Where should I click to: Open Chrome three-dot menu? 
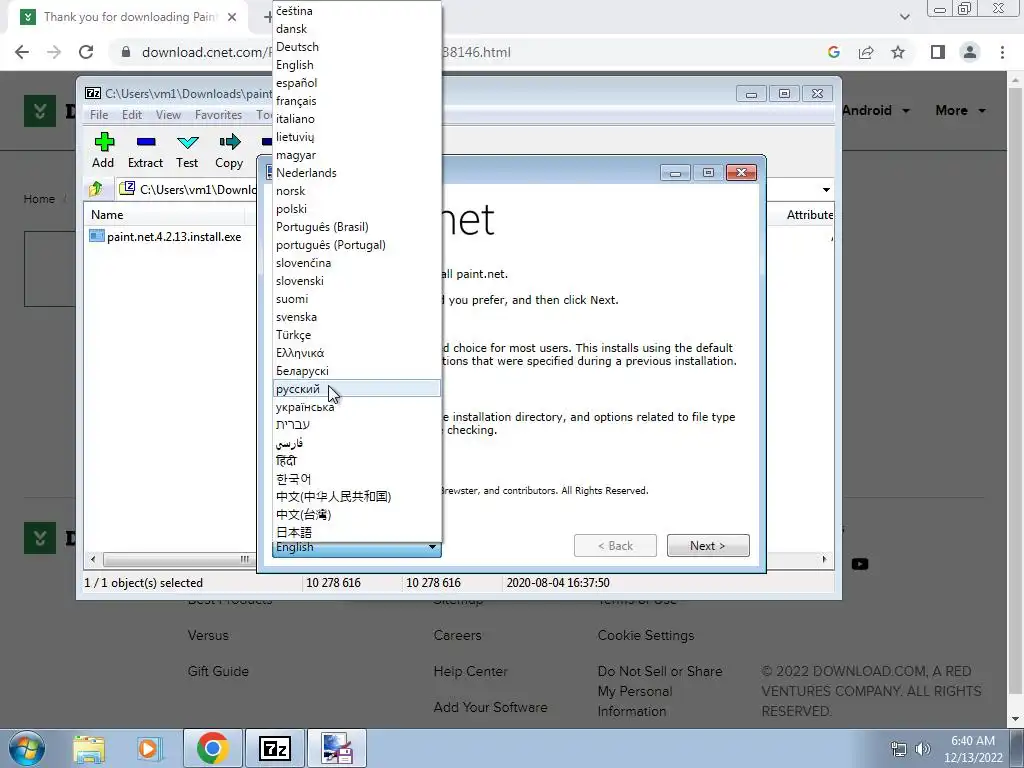coord(1002,52)
